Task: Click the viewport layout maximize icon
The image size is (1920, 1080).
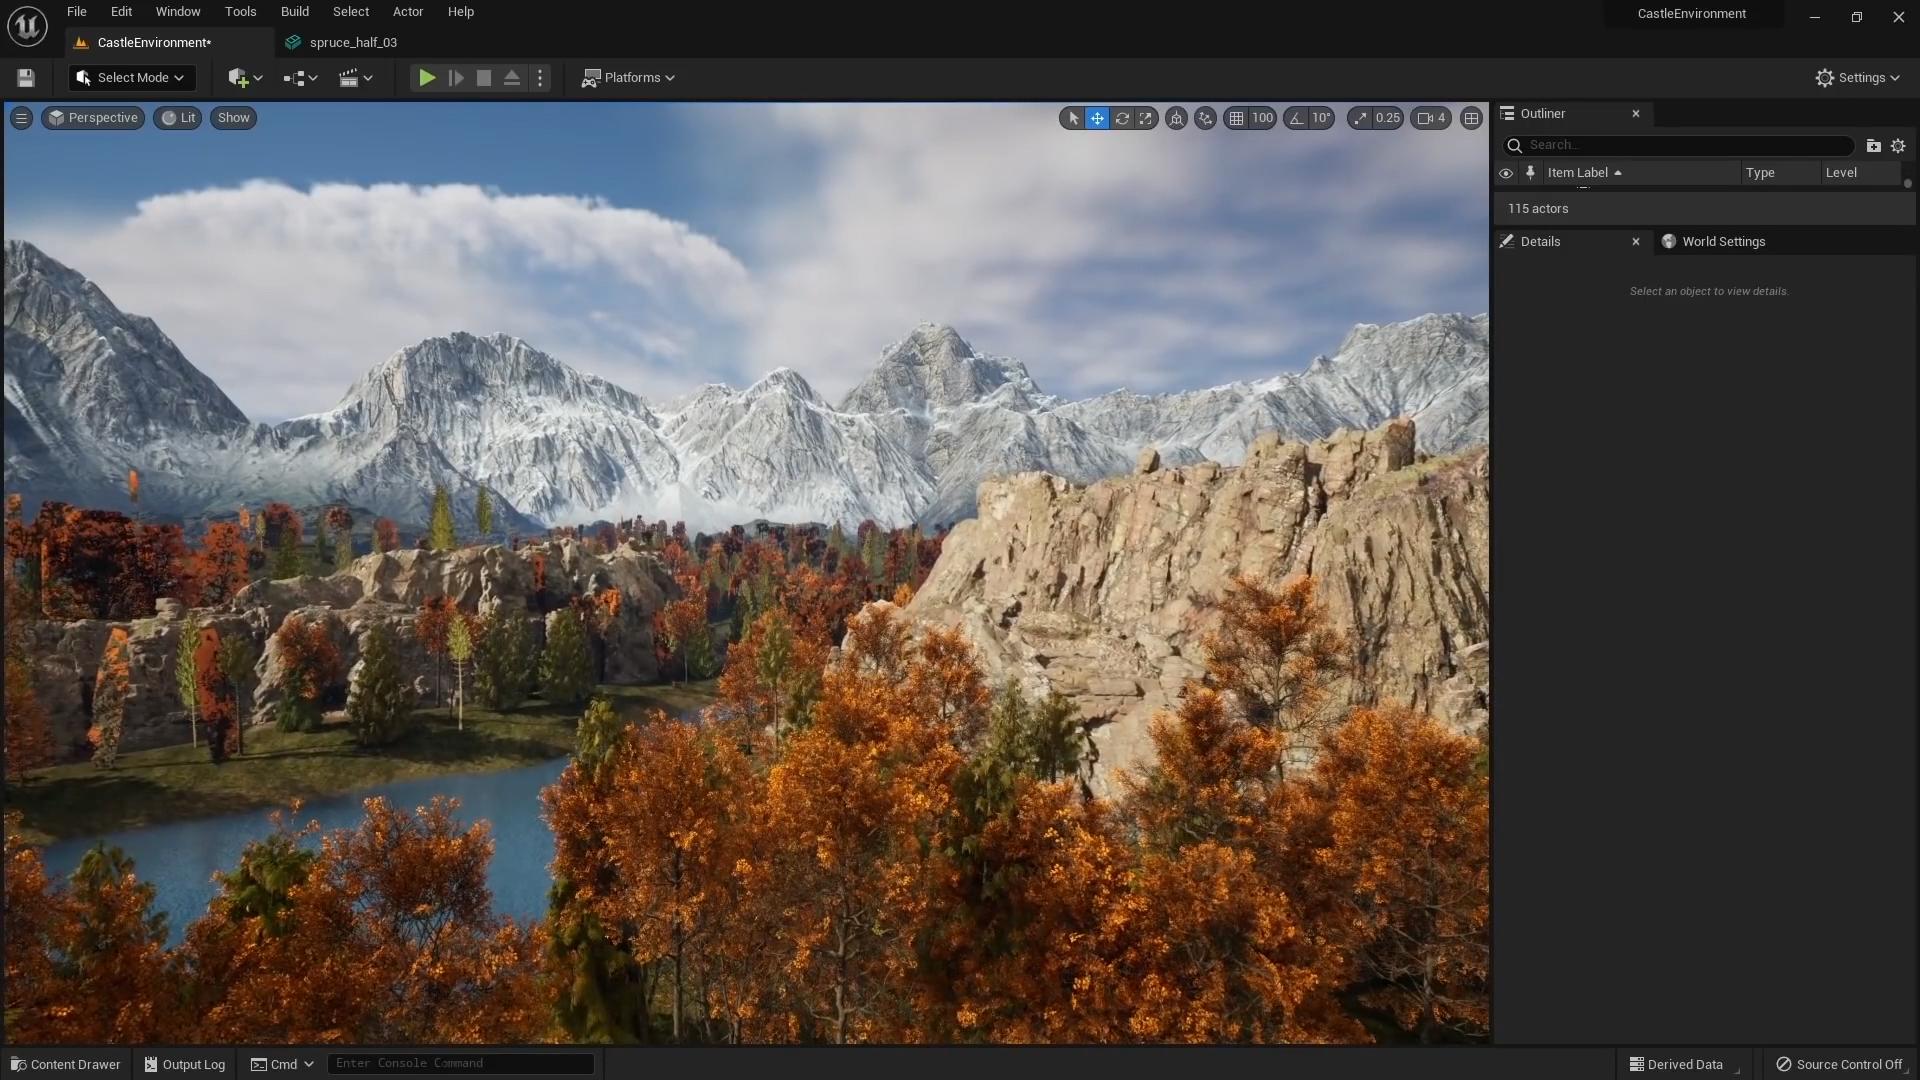Action: 1471,118
